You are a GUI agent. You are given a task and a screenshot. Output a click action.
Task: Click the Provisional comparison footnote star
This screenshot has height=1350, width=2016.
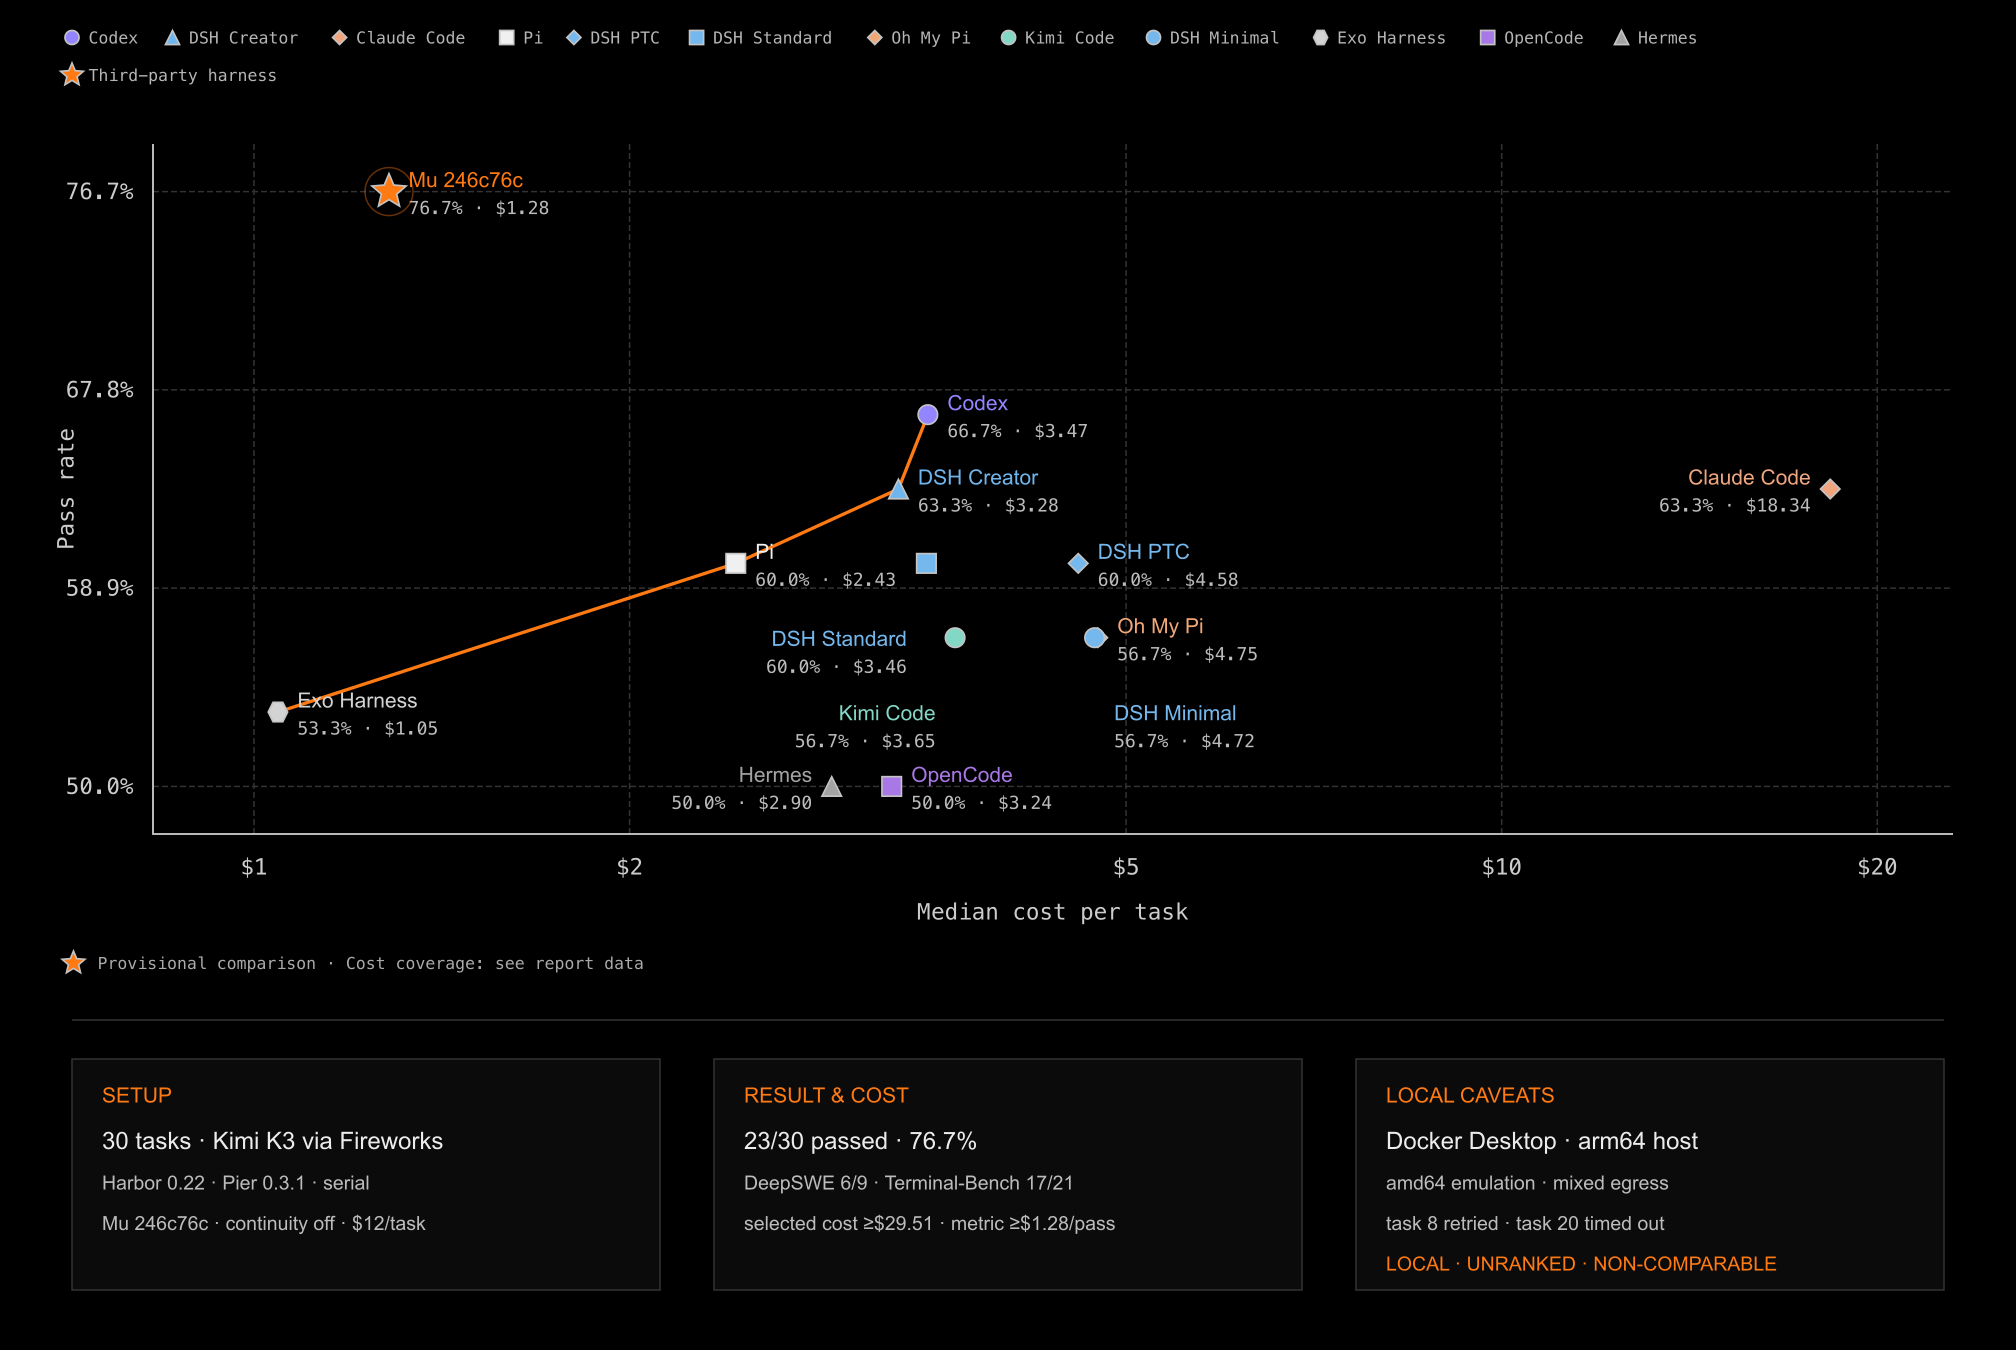coord(74,963)
